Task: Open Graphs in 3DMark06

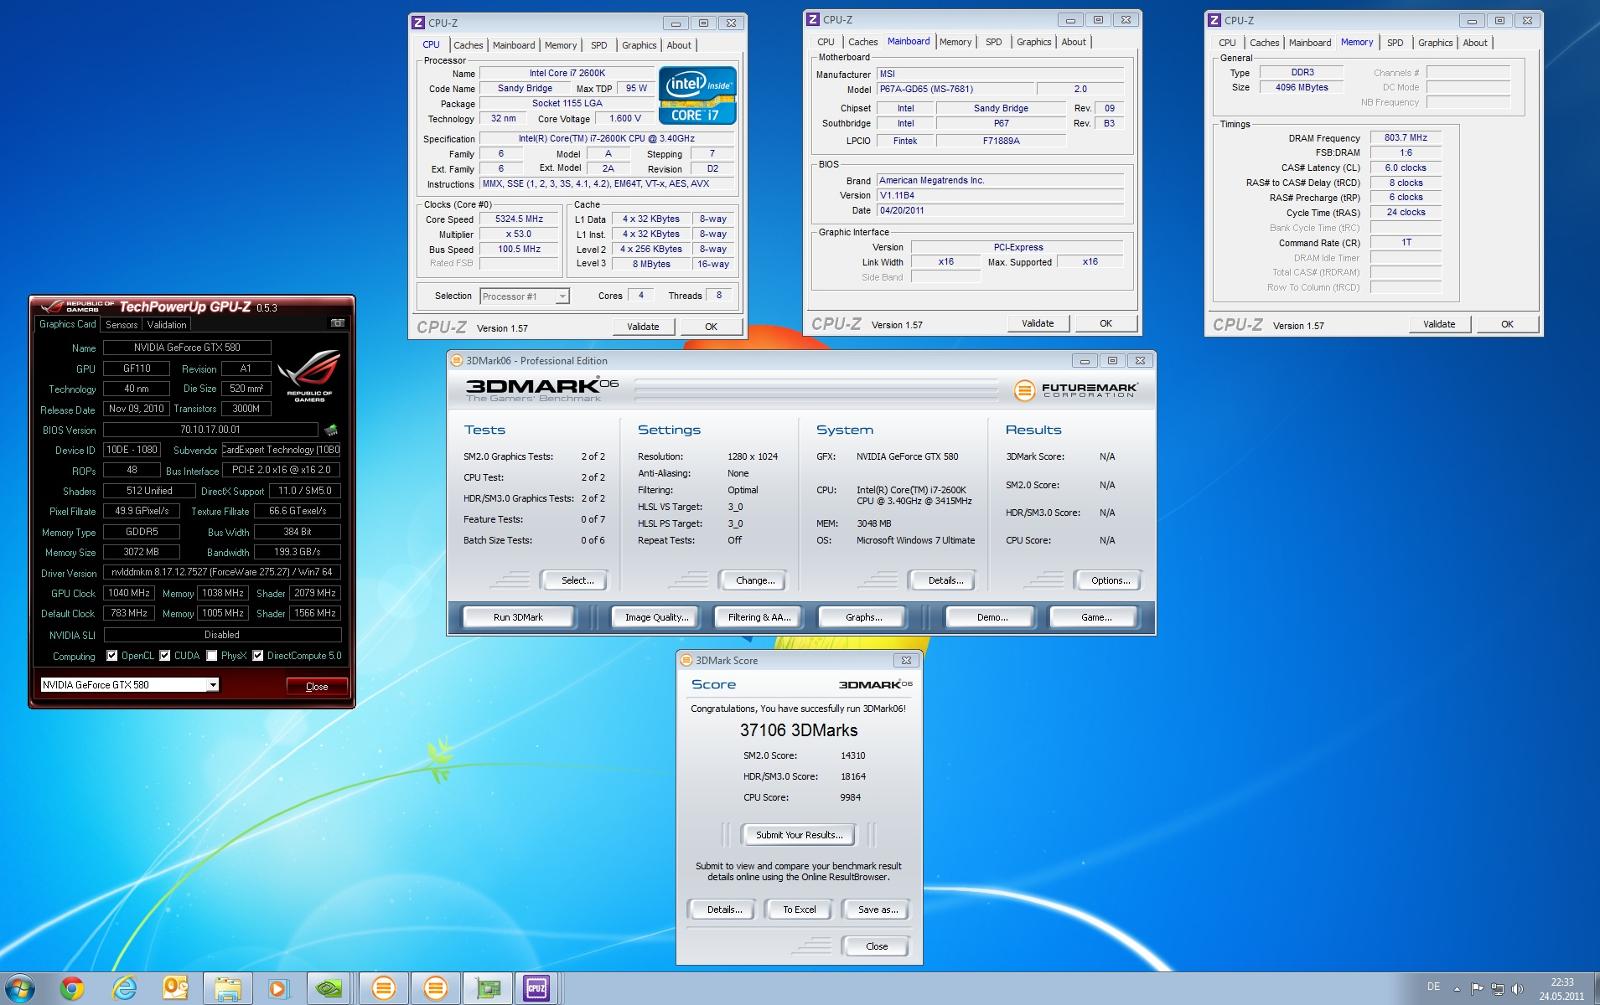Action: (x=863, y=617)
